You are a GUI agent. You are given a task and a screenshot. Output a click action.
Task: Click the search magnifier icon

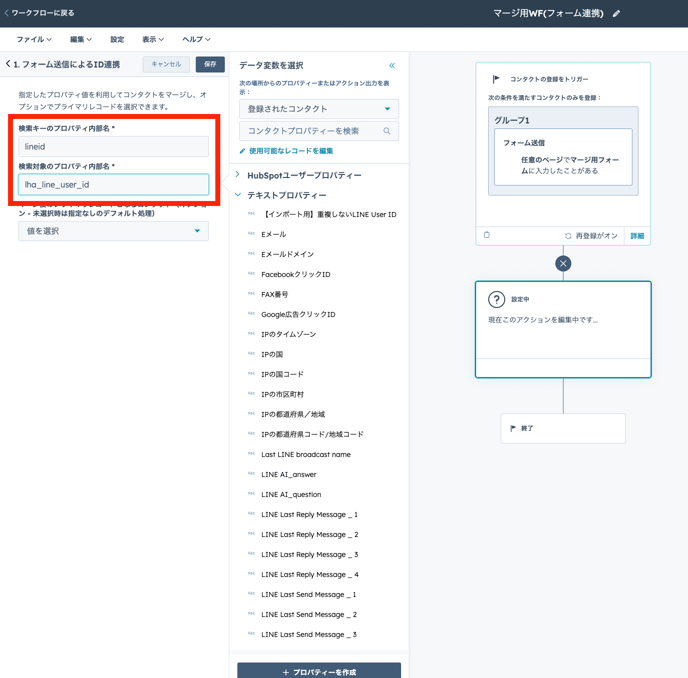(387, 131)
